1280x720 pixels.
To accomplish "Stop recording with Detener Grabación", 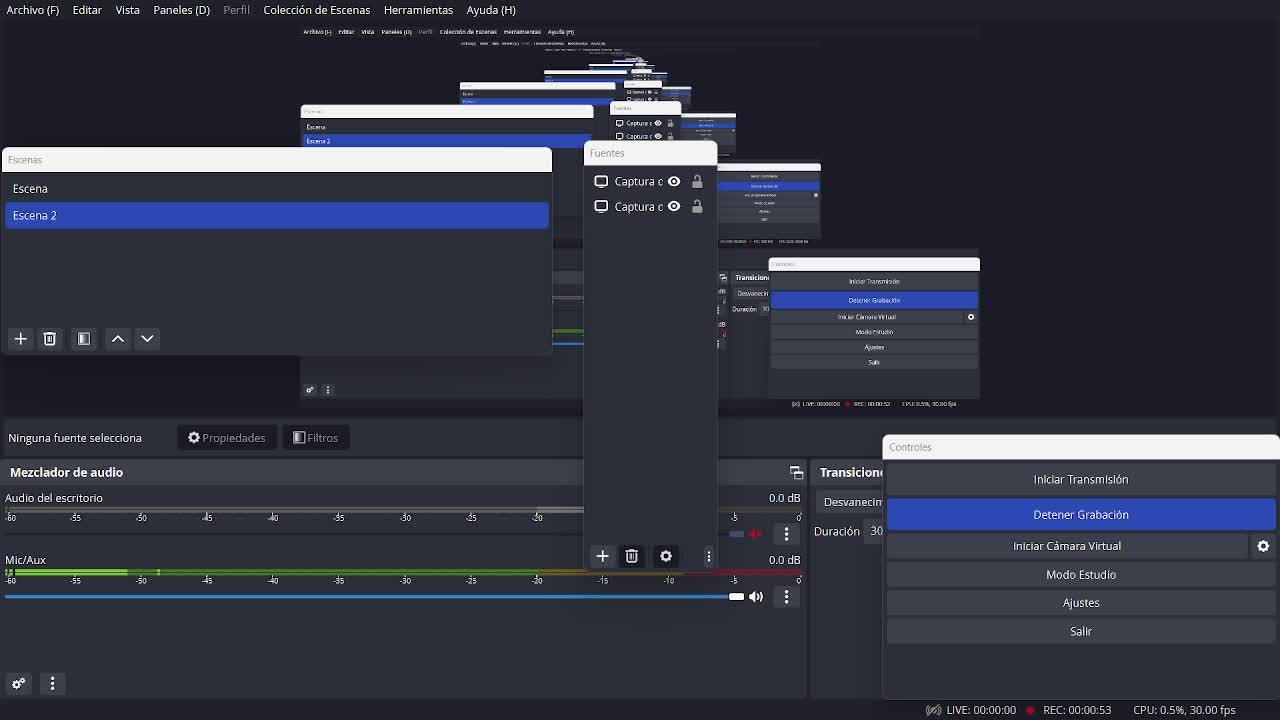I will [x=1081, y=515].
